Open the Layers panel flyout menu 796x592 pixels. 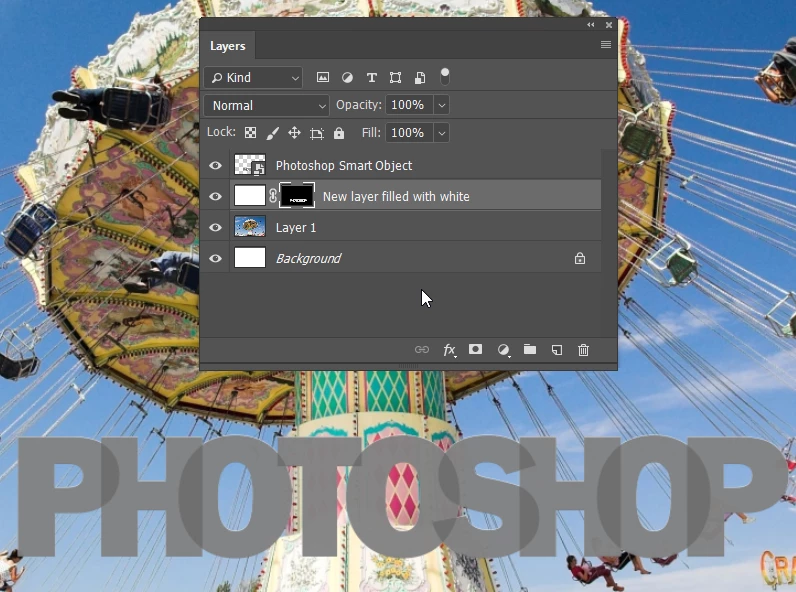click(x=606, y=45)
